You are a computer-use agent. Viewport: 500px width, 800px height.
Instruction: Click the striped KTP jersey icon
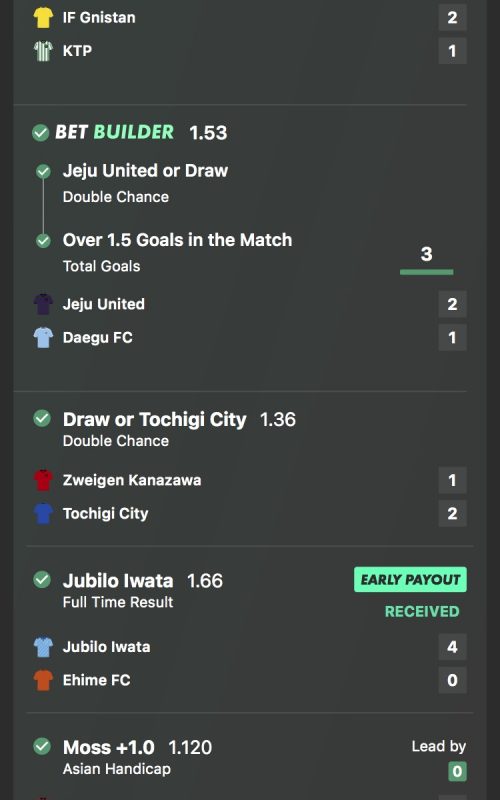coord(43,51)
